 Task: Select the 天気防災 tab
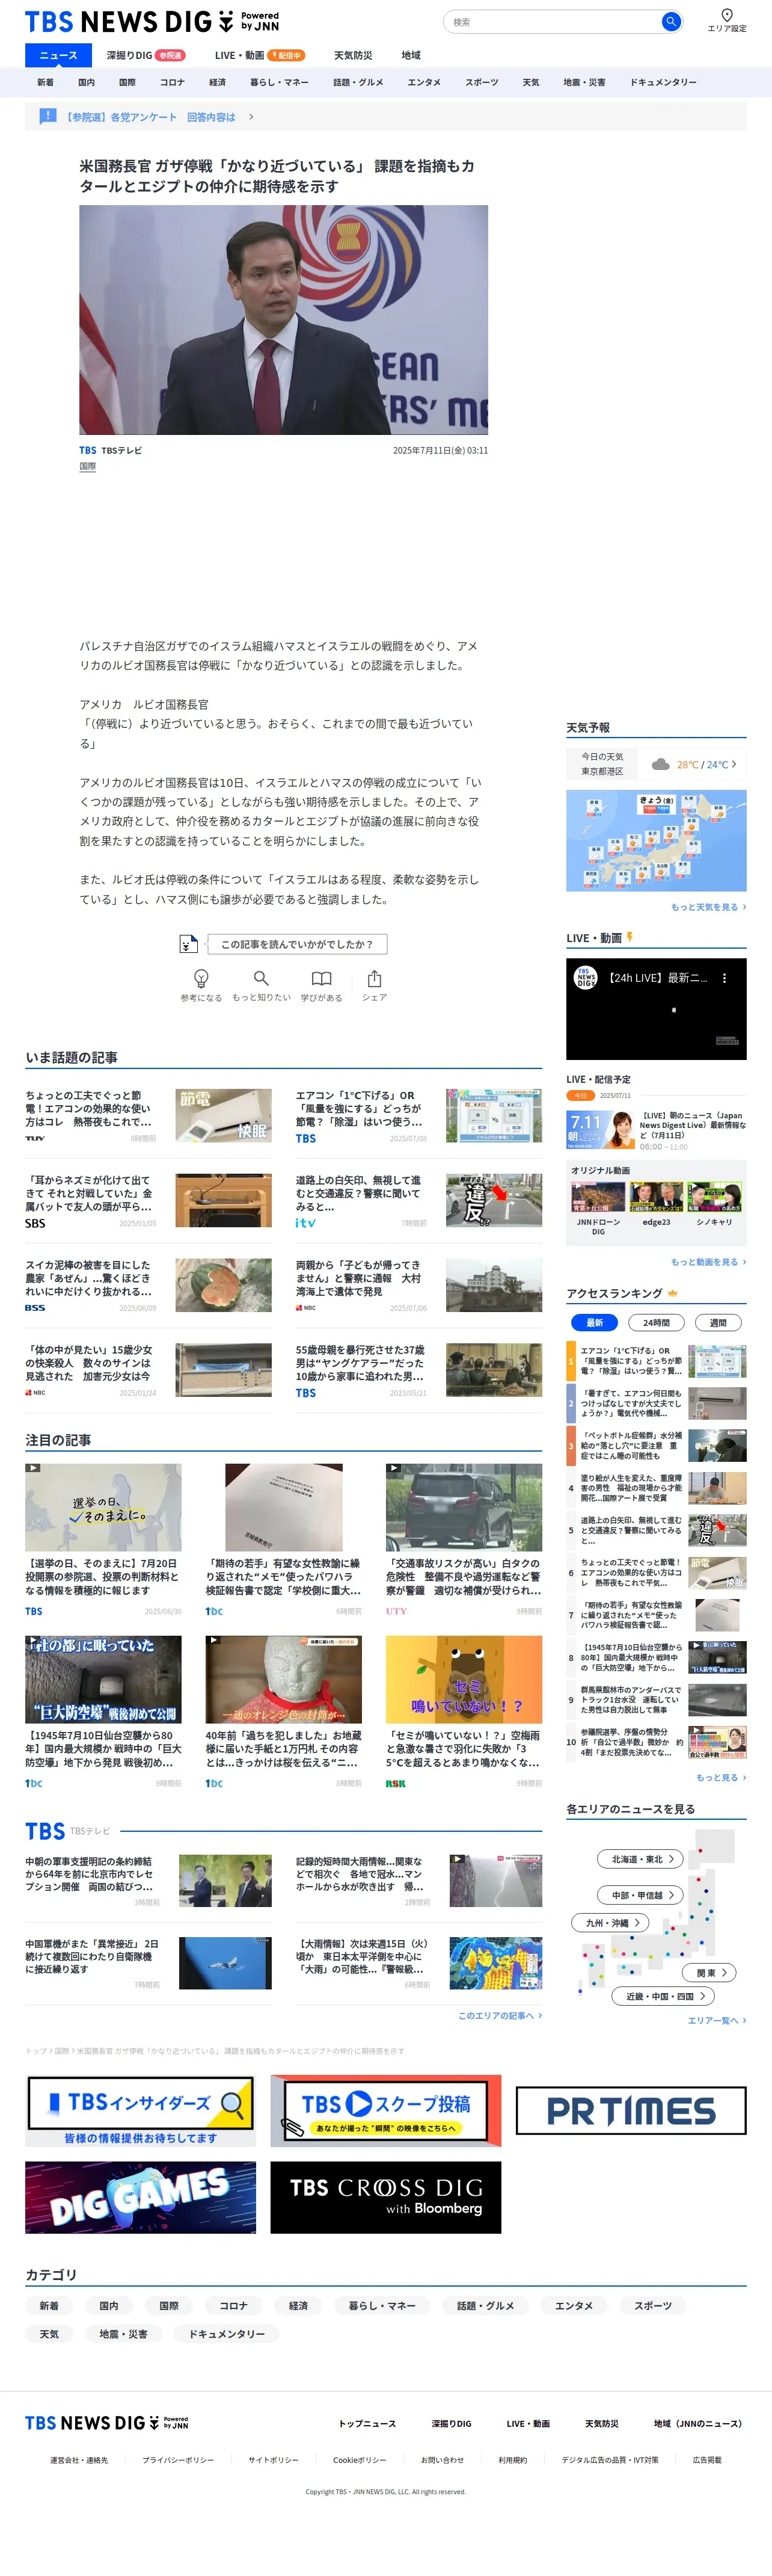[353, 55]
